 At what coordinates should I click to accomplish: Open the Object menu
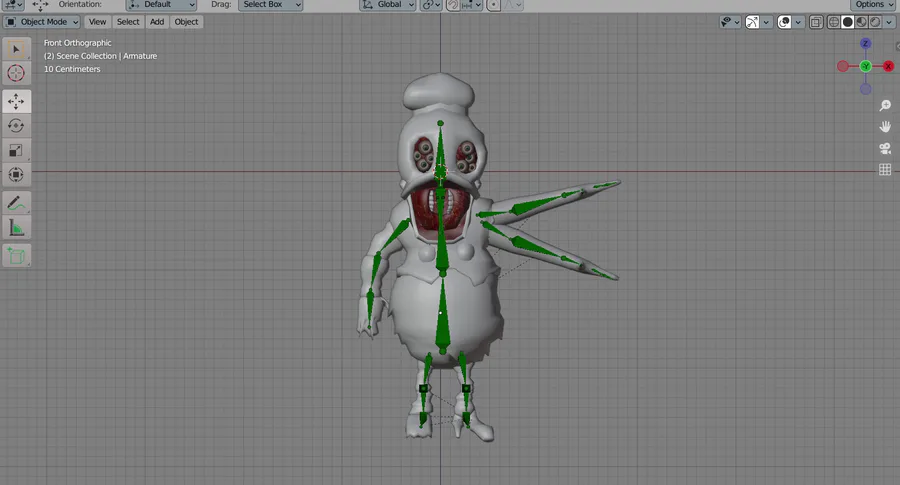pyautogui.click(x=186, y=22)
